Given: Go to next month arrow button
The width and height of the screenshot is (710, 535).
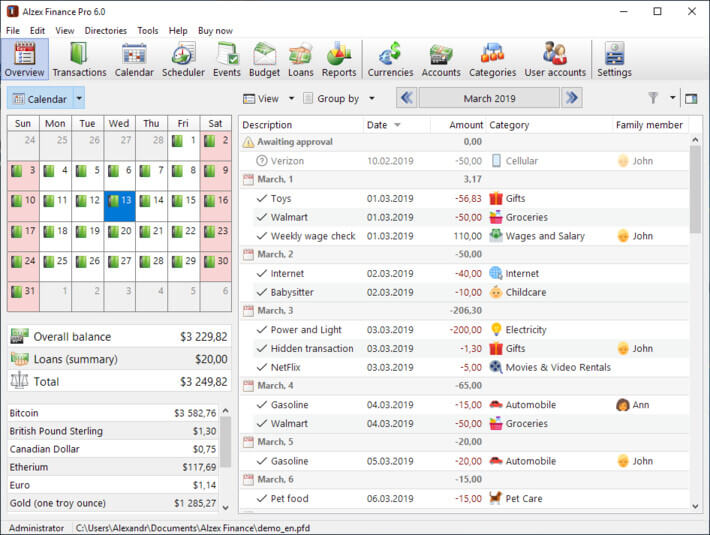Looking at the screenshot, I should (x=571, y=98).
